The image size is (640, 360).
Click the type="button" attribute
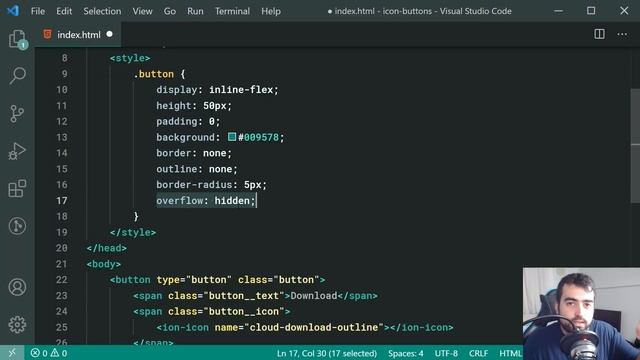pyautogui.click(x=194, y=280)
